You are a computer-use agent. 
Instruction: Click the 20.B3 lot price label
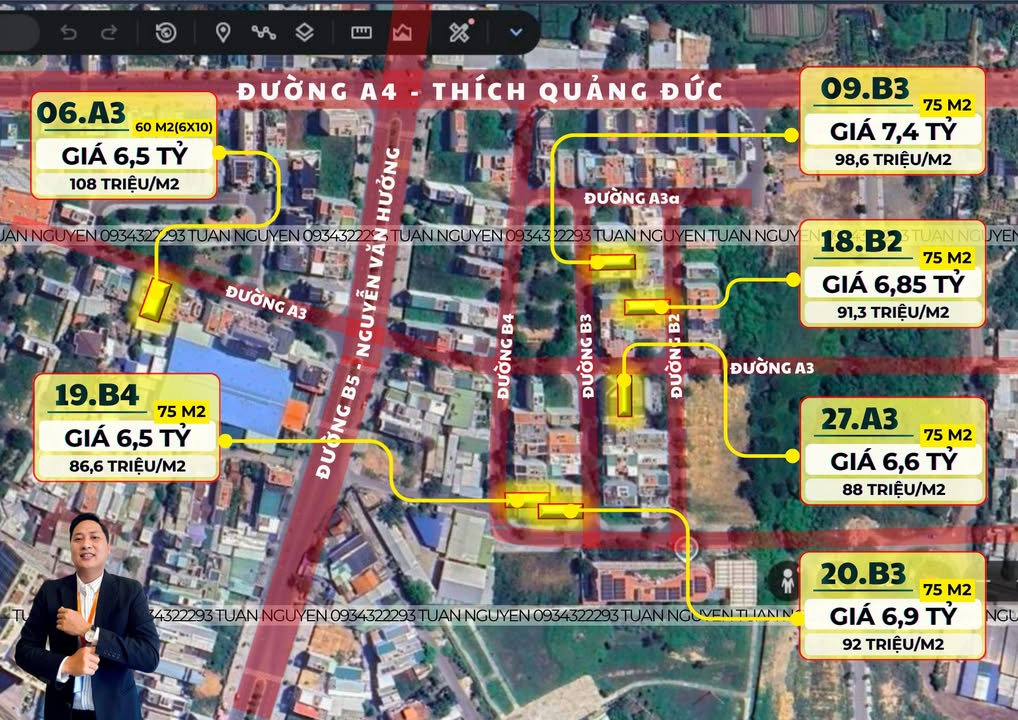[x=892, y=606]
